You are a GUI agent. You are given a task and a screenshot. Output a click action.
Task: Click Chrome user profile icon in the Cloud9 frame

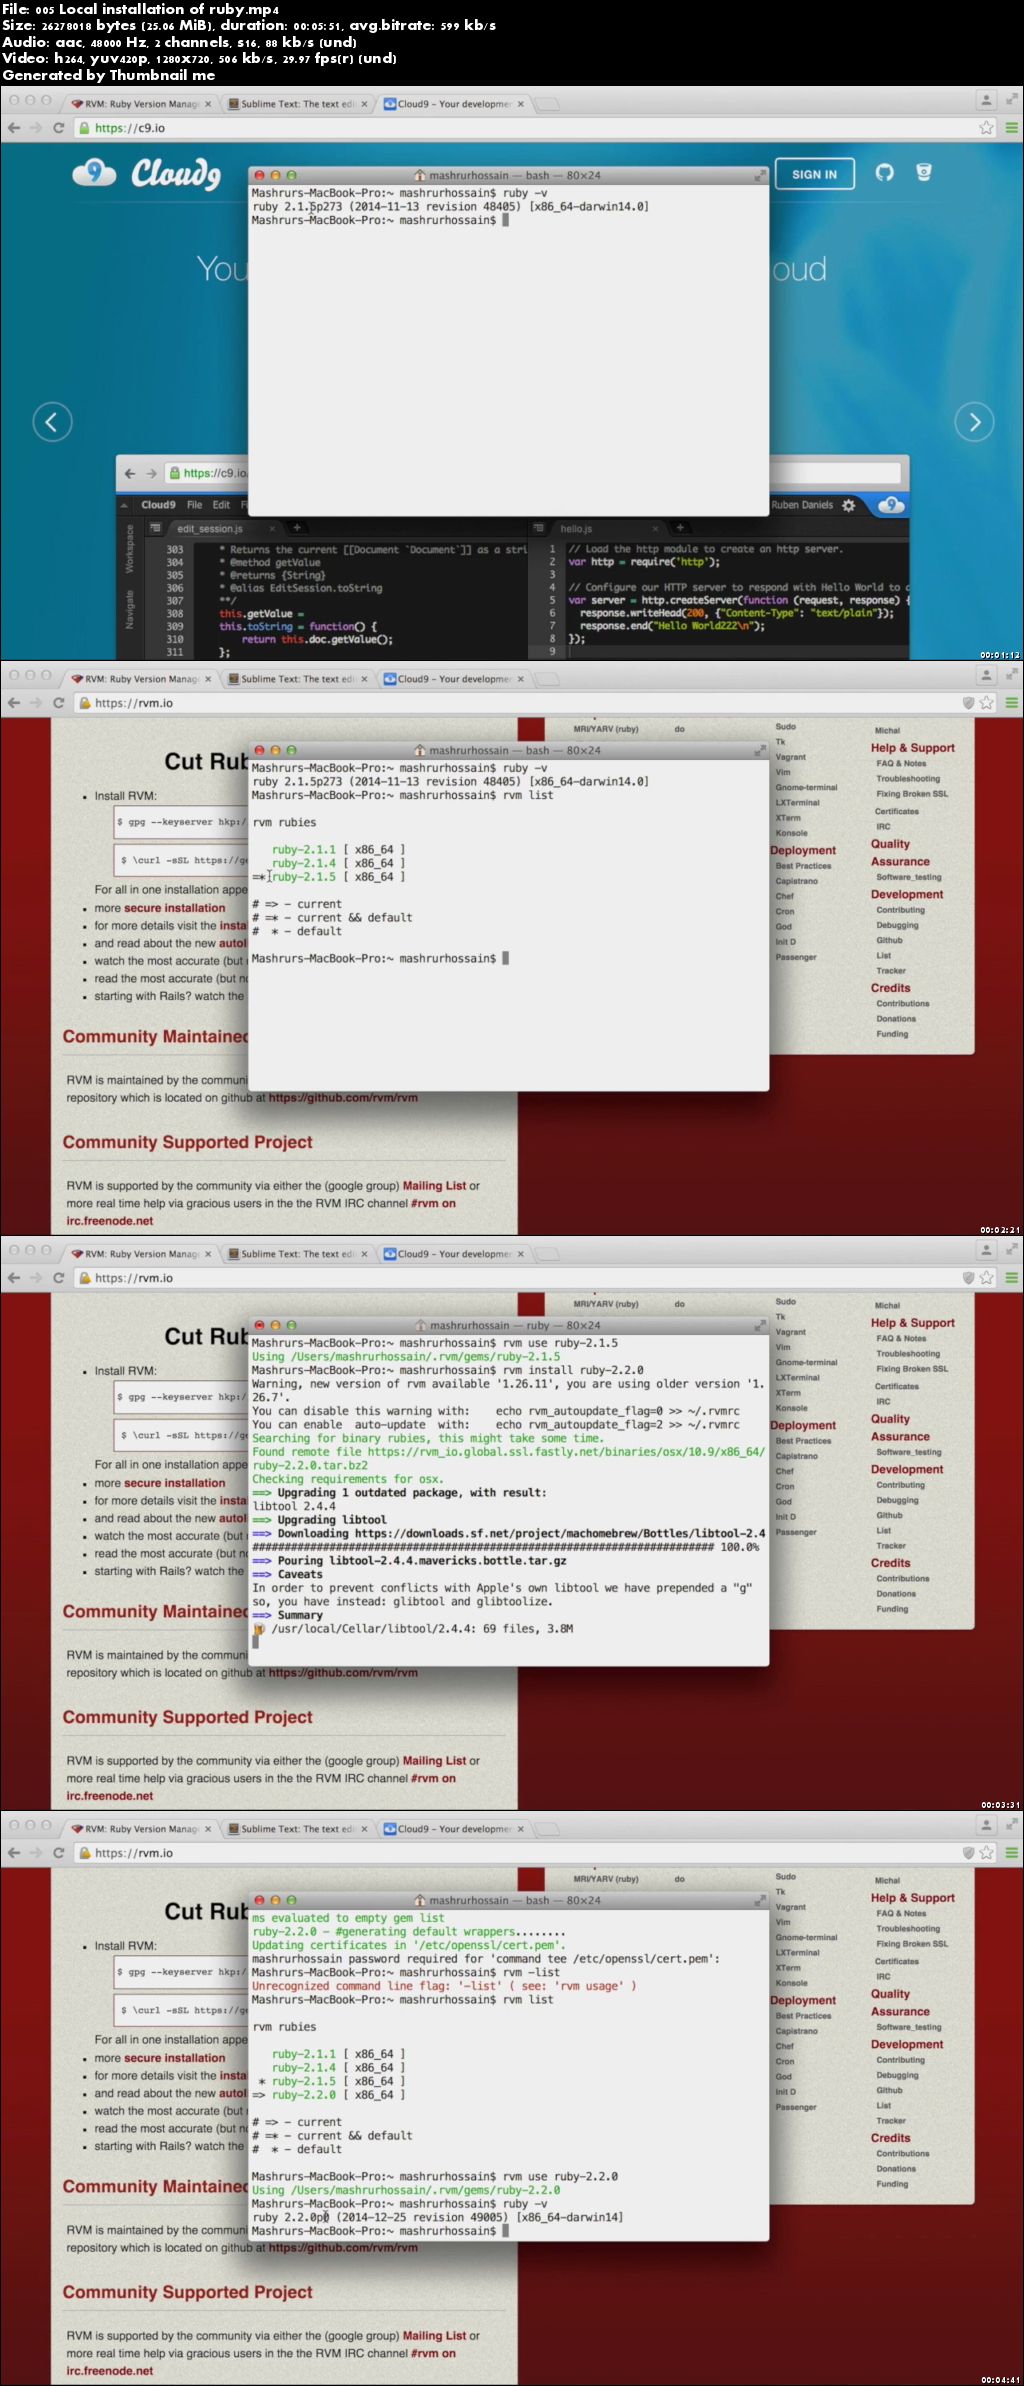coord(986,100)
